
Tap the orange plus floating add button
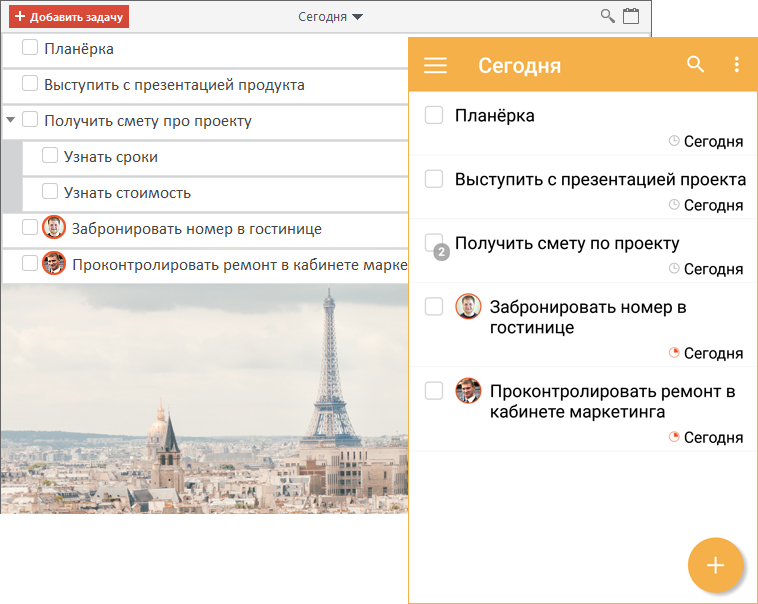click(715, 565)
